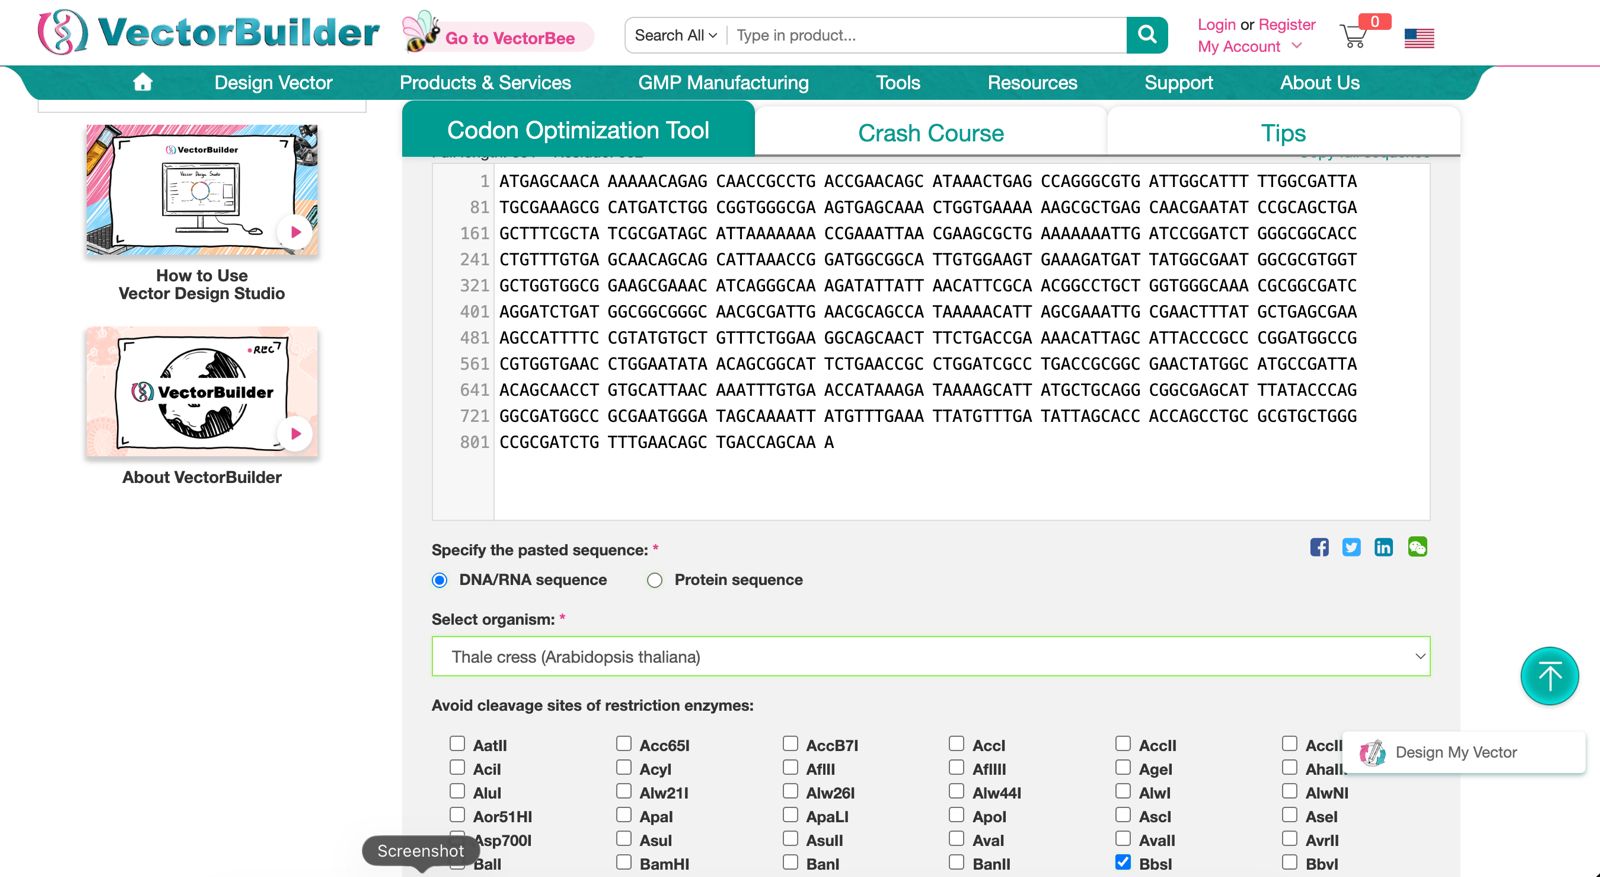Share on Twitter
The height and width of the screenshot is (877, 1600).
pos(1351,547)
